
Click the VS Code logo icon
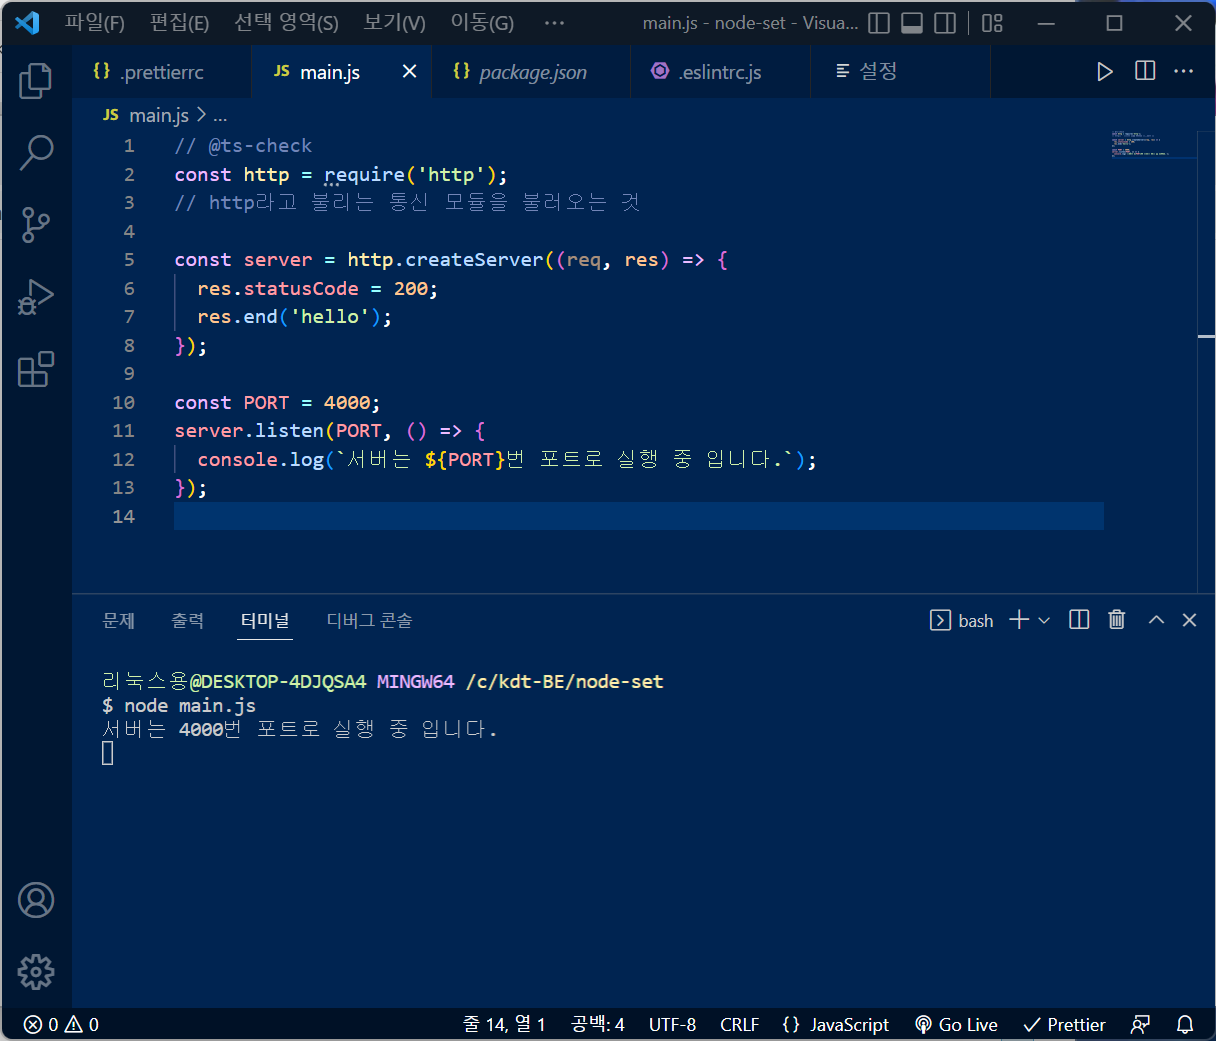(x=28, y=22)
